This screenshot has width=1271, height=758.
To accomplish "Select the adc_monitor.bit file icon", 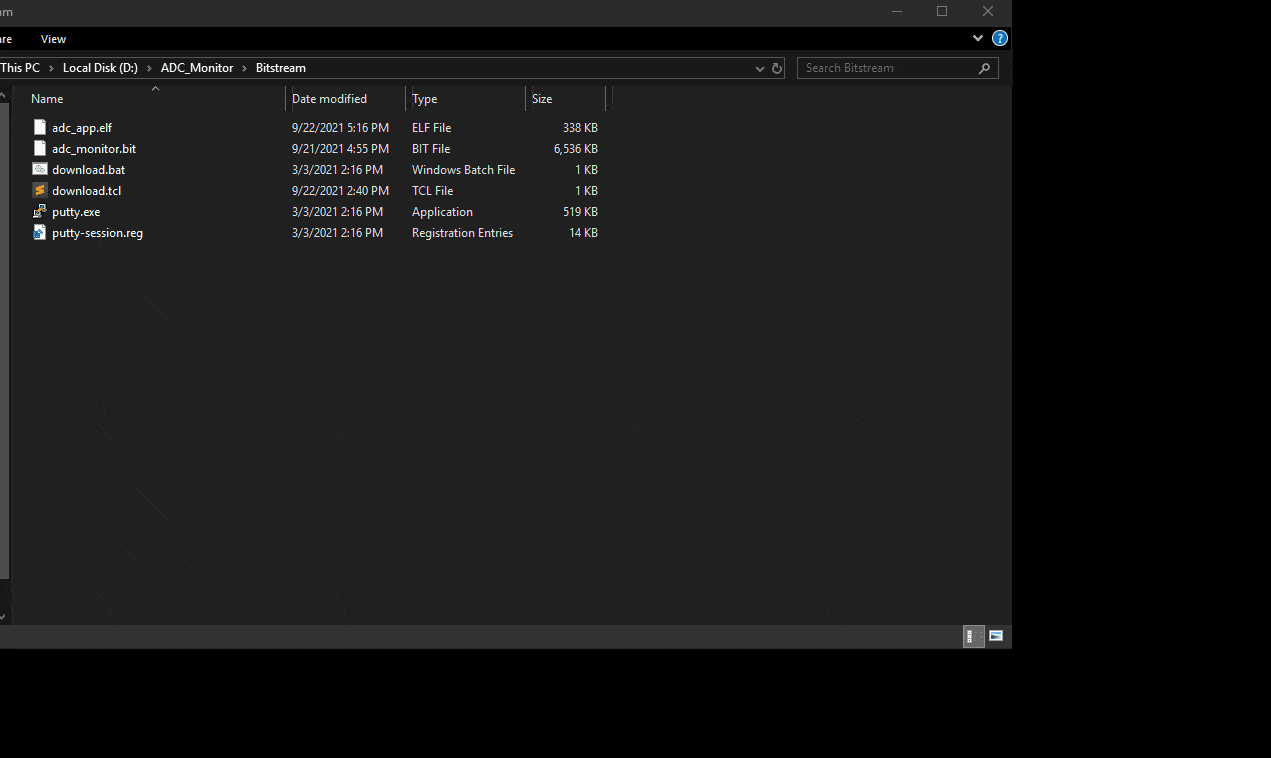I will (x=40, y=149).
